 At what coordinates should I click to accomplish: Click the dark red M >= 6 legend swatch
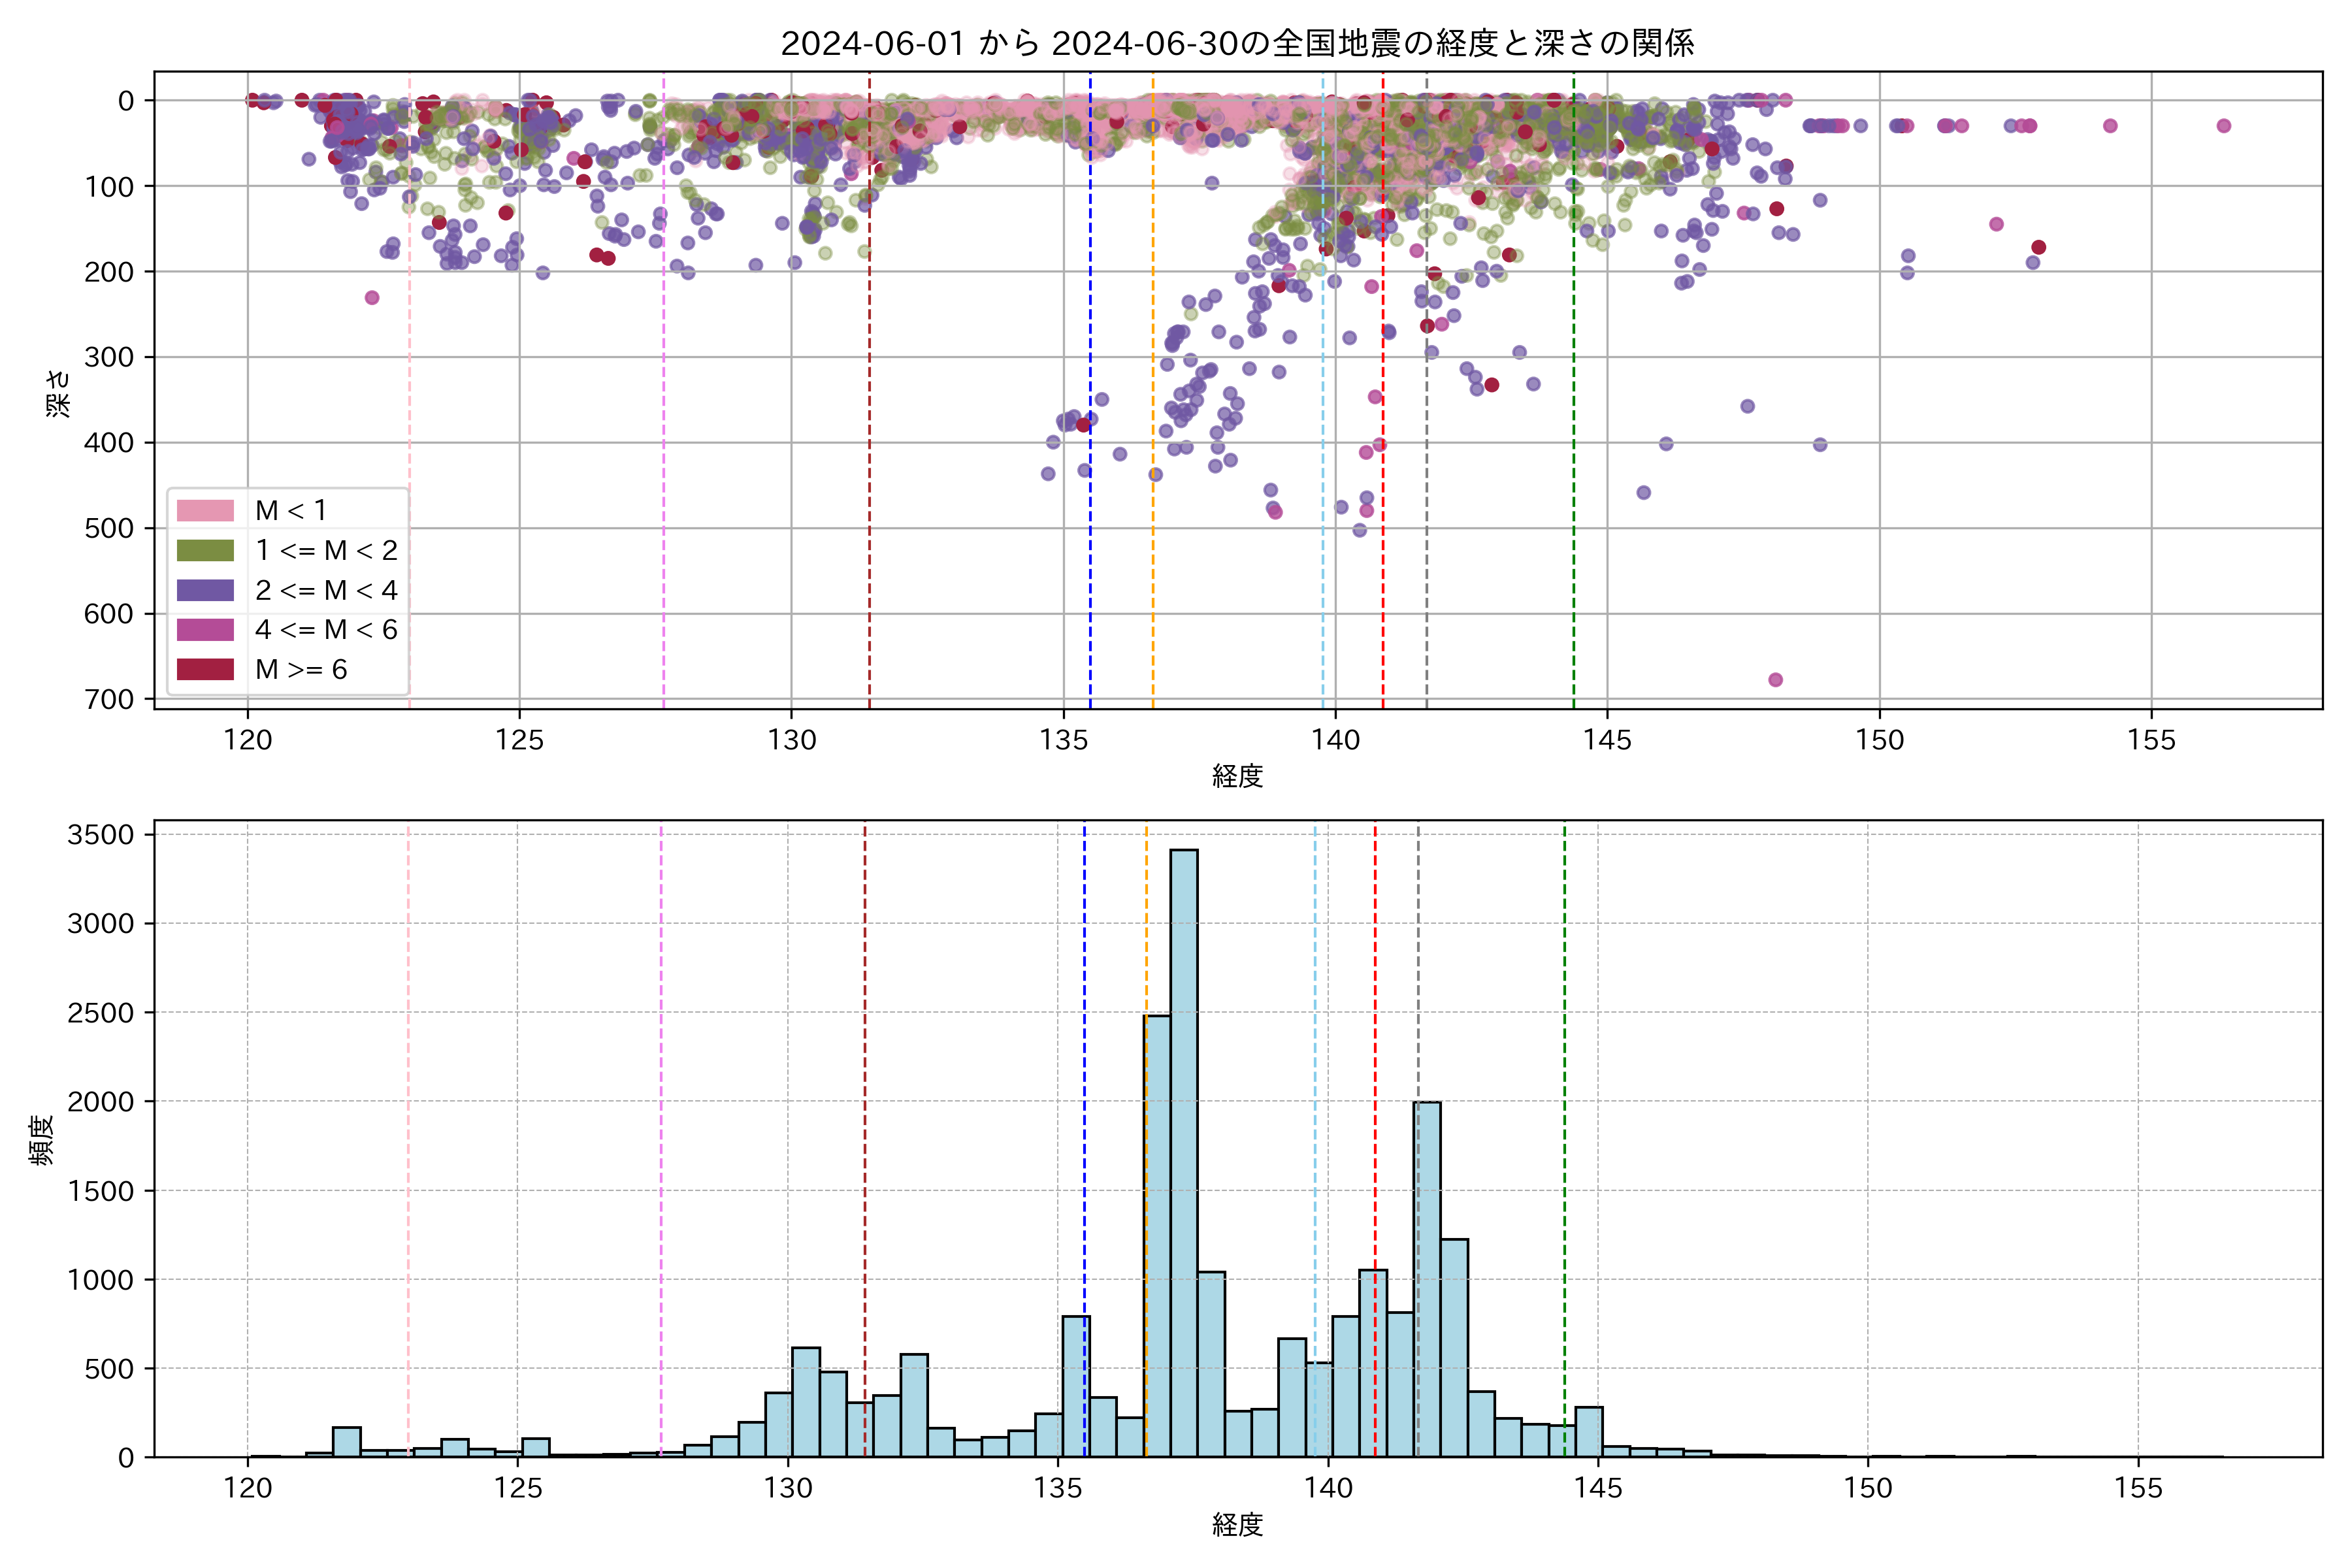205,670
